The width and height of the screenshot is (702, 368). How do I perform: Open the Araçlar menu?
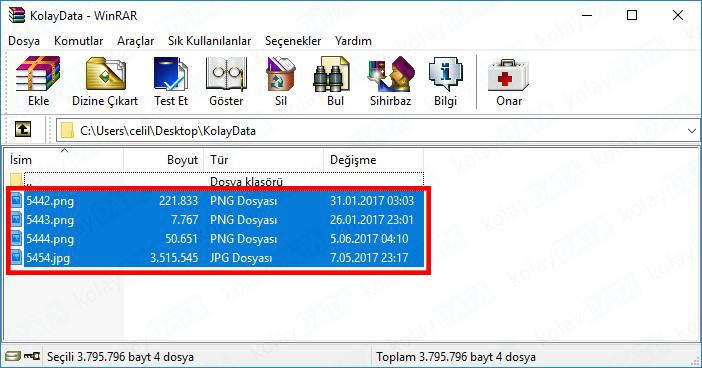coord(136,41)
